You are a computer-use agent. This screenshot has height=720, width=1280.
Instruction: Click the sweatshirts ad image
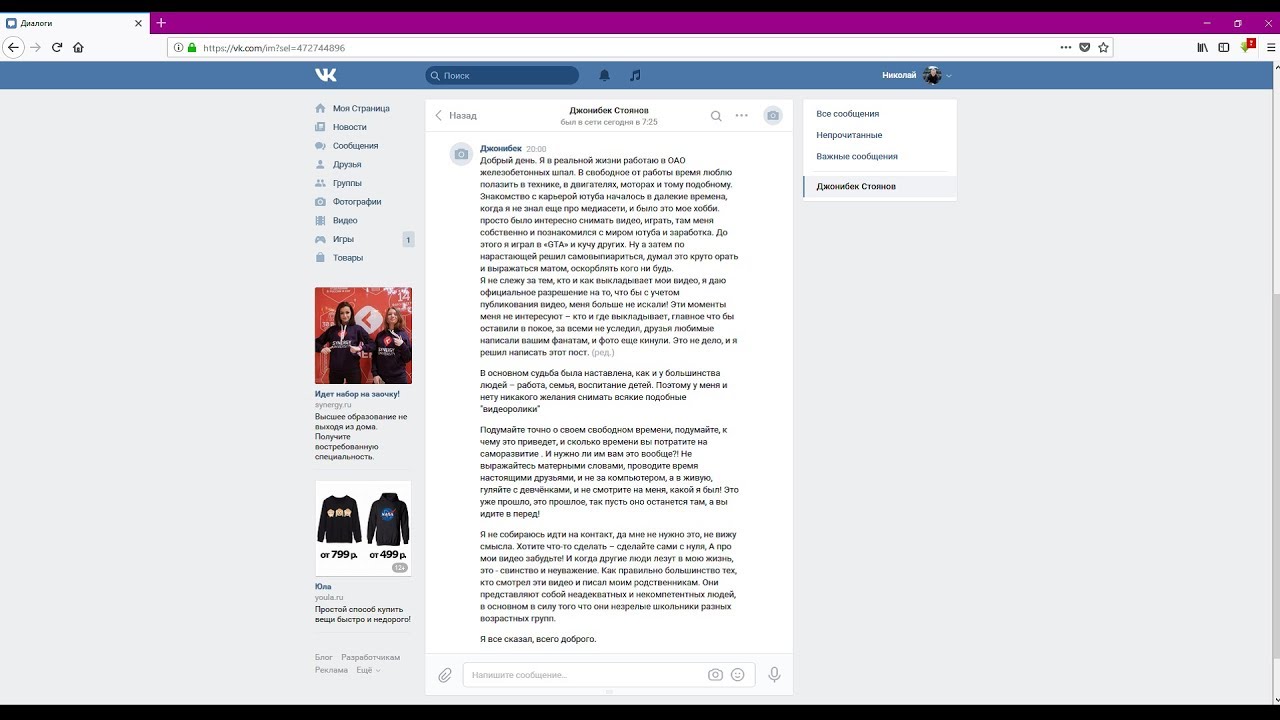(363, 528)
